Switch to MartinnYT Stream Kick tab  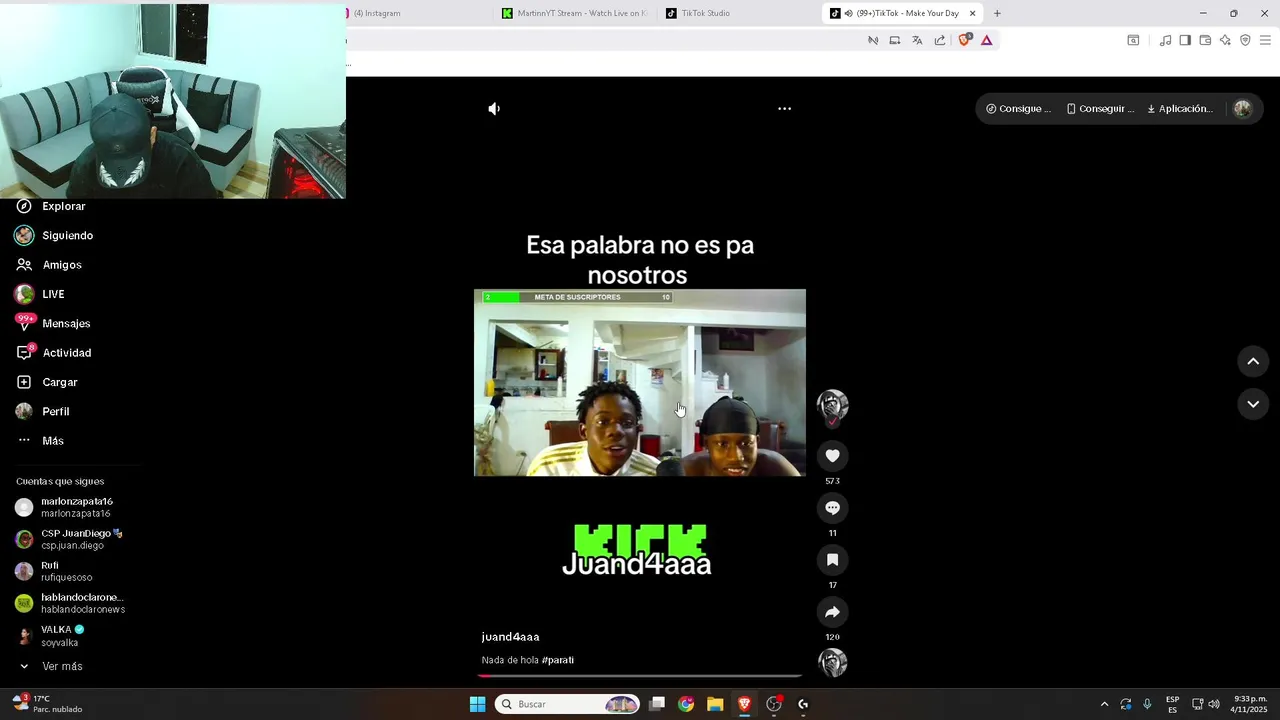[574, 13]
